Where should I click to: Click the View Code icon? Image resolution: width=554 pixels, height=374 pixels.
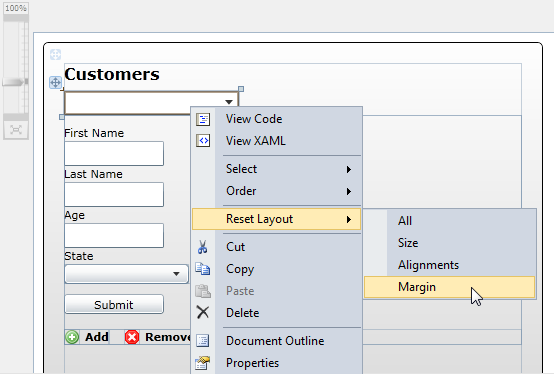[203, 119]
